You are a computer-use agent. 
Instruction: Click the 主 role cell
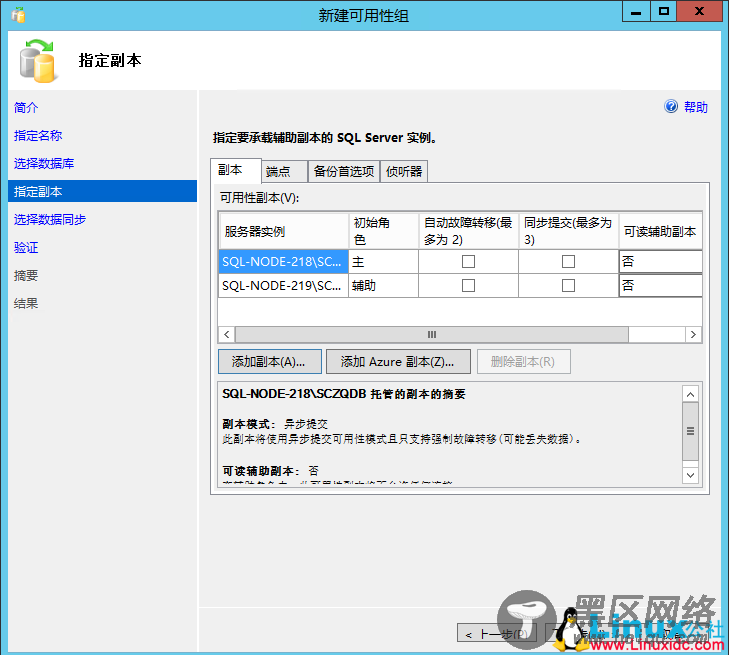click(x=384, y=261)
